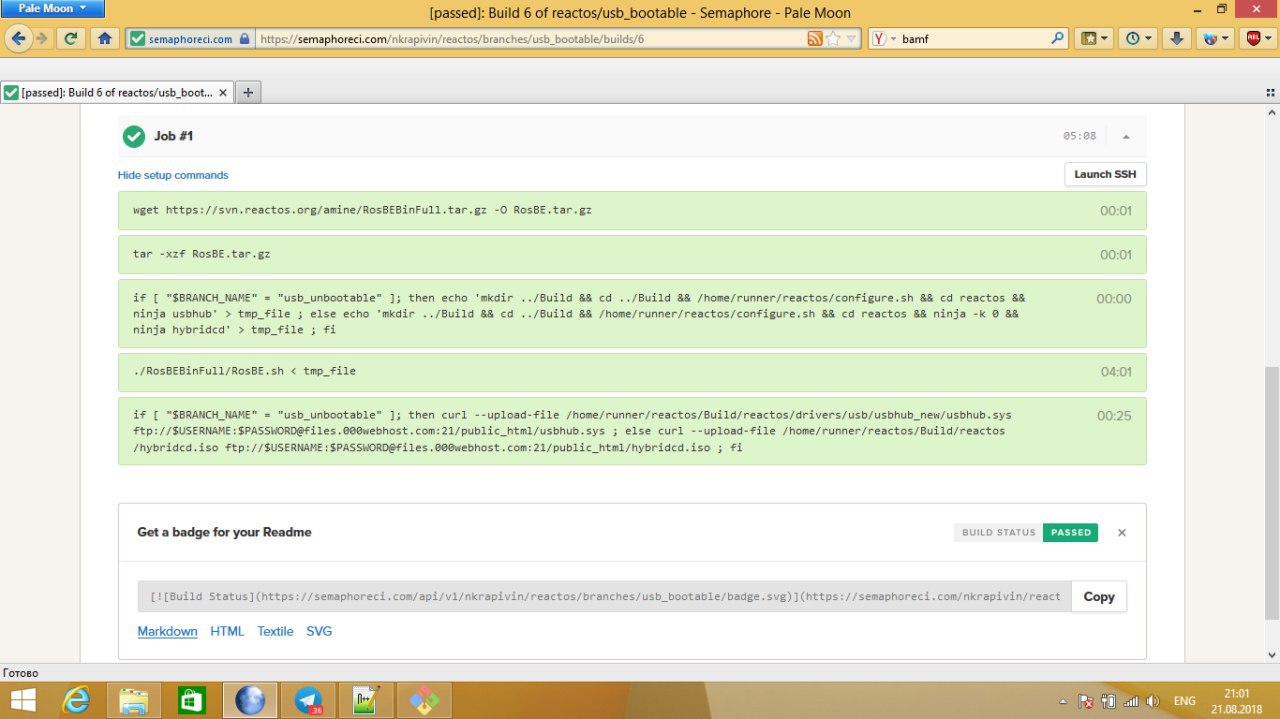1280x719 pixels.
Task: Click the Job #1 heading
Action: tap(173, 136)
